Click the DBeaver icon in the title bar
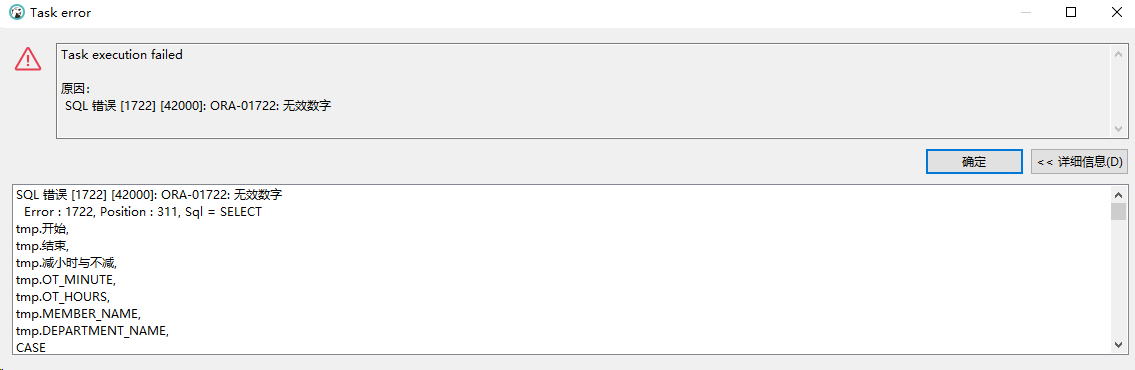Screen dimensions: 1135x370 pos(17,12)
